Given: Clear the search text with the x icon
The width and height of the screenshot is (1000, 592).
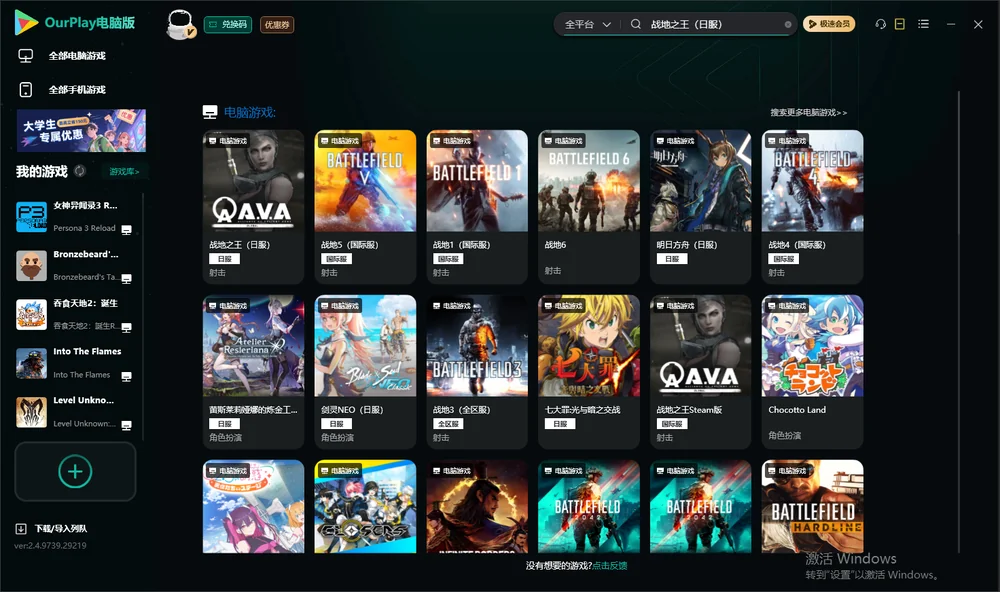Looking at the screenshot, I should point(788,25).
